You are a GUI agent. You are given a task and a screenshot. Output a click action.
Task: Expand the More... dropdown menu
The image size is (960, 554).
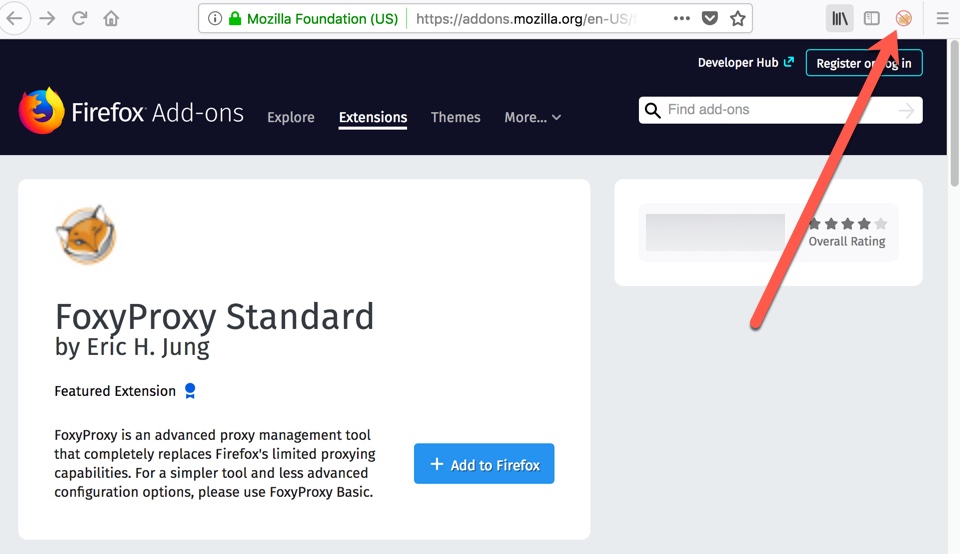(533, 117)
